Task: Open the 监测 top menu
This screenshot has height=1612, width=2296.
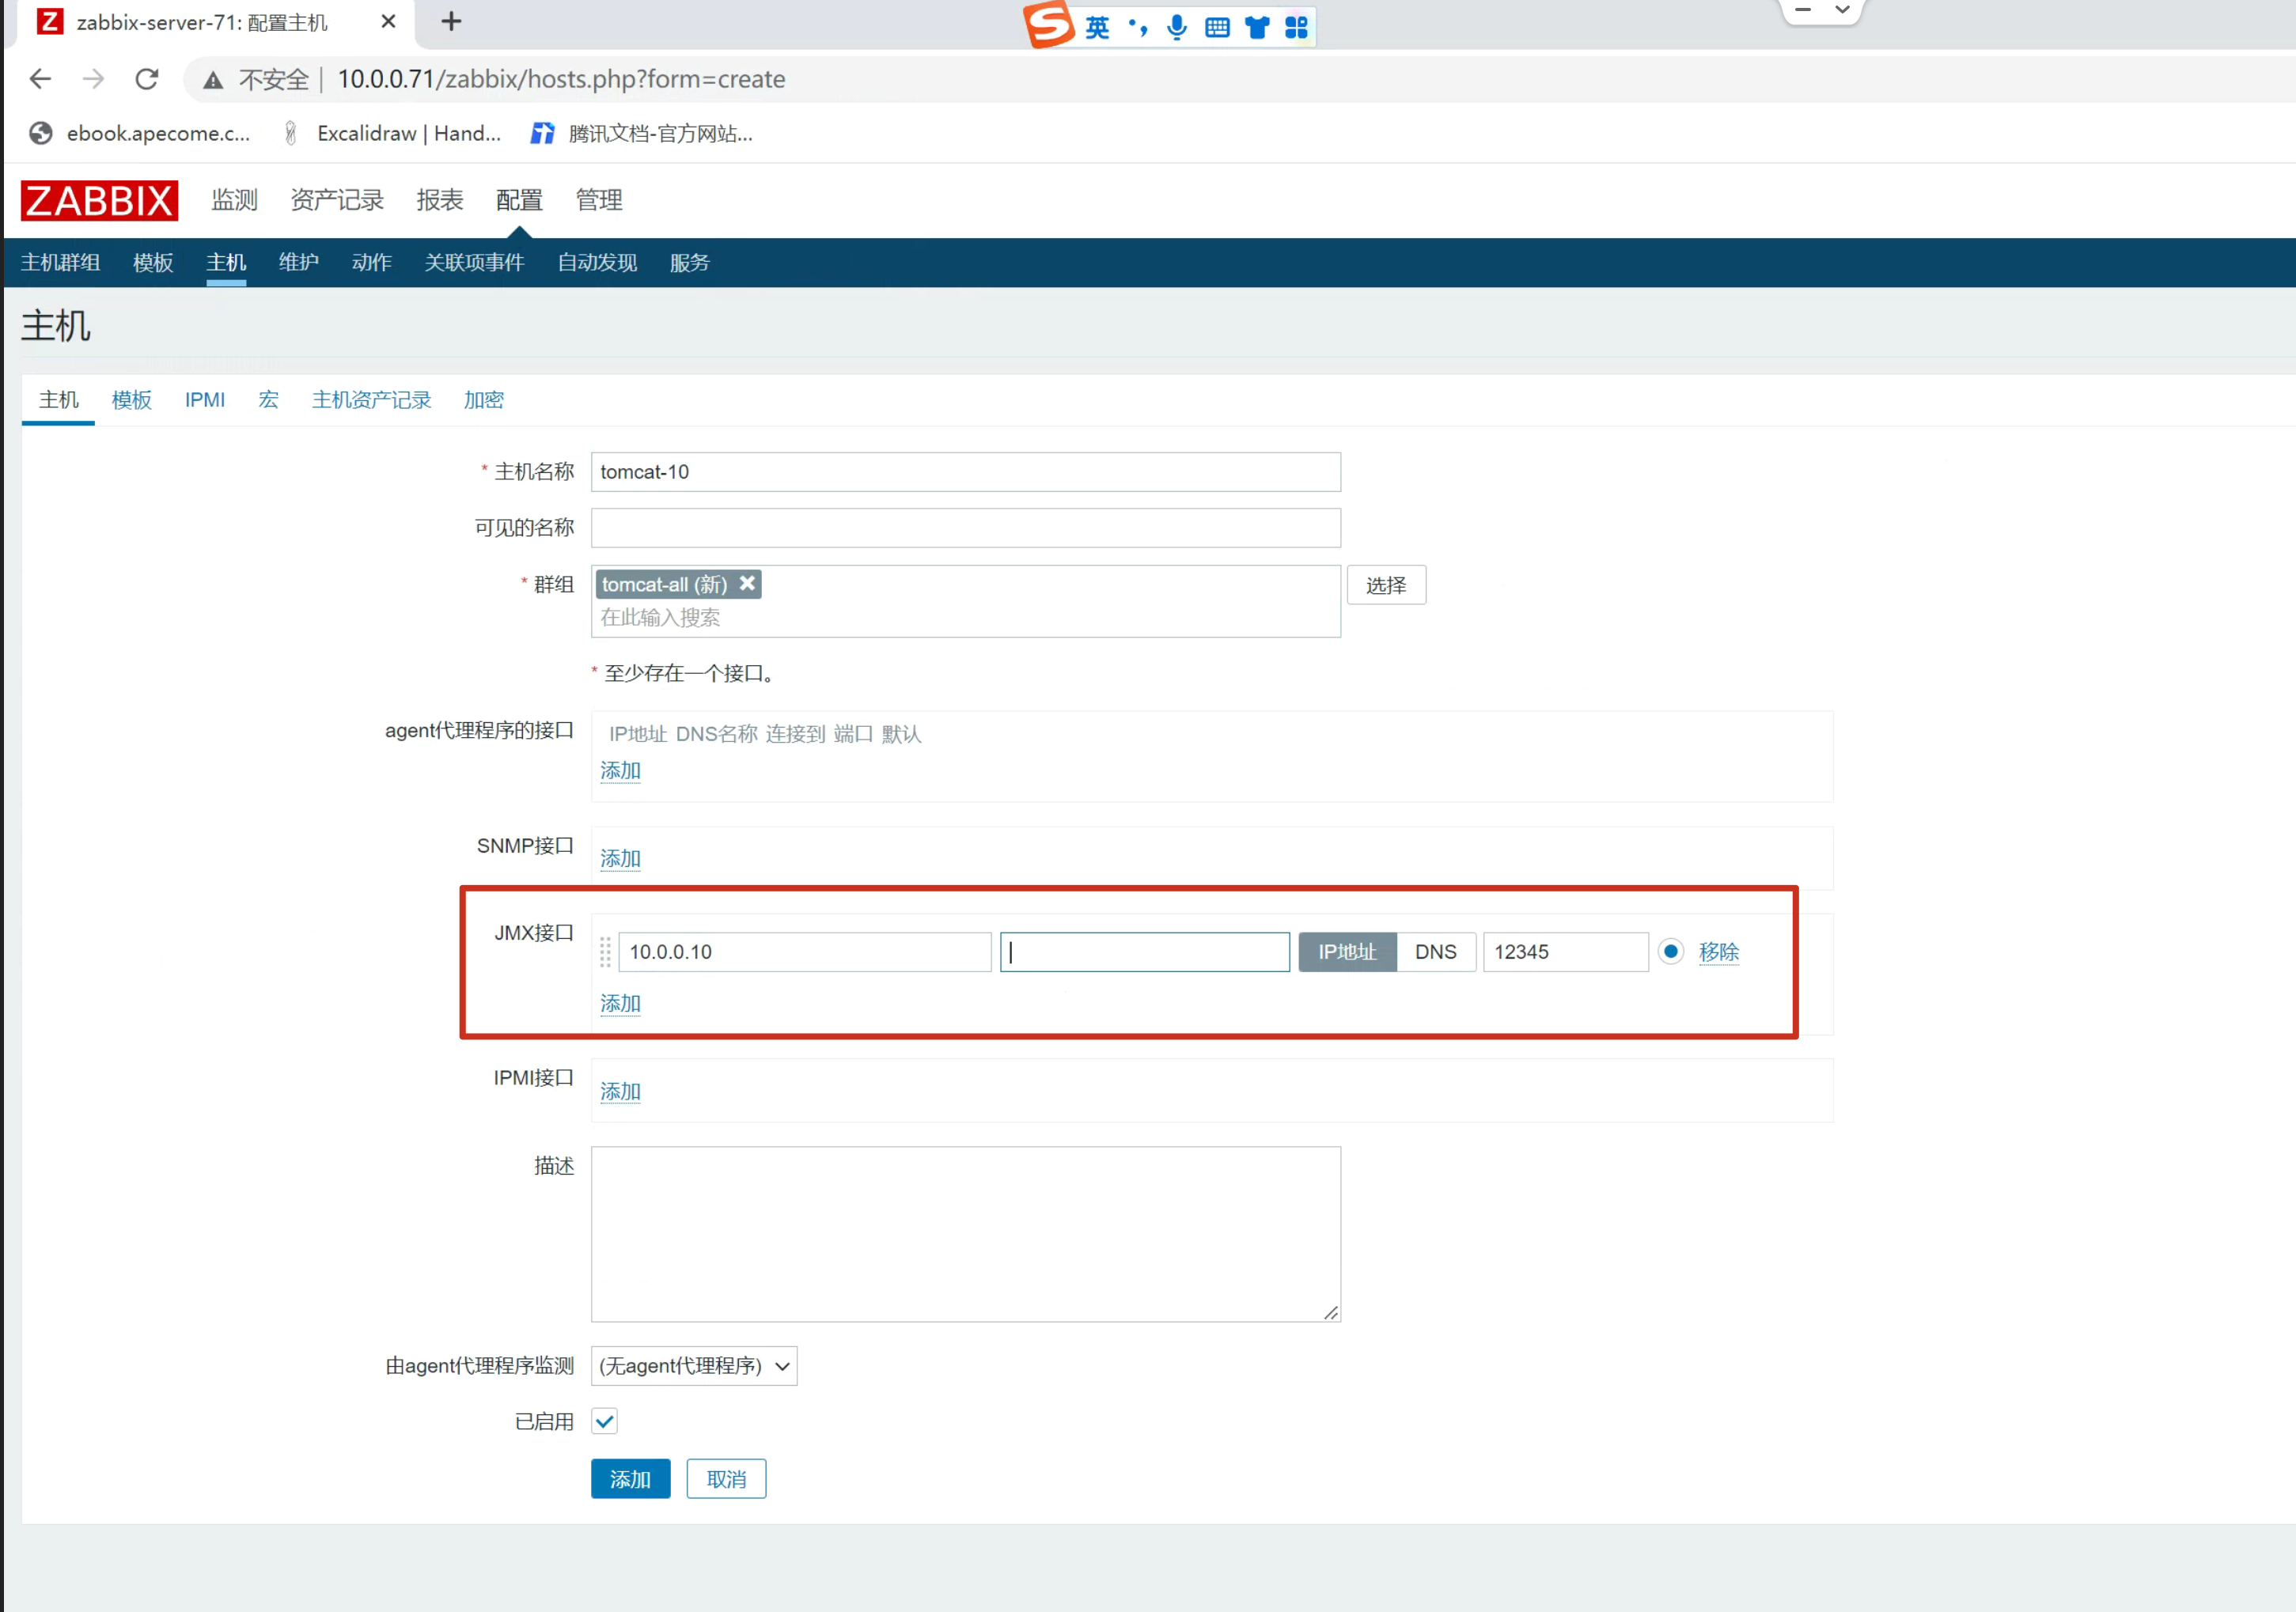Action: coord(234,200)
